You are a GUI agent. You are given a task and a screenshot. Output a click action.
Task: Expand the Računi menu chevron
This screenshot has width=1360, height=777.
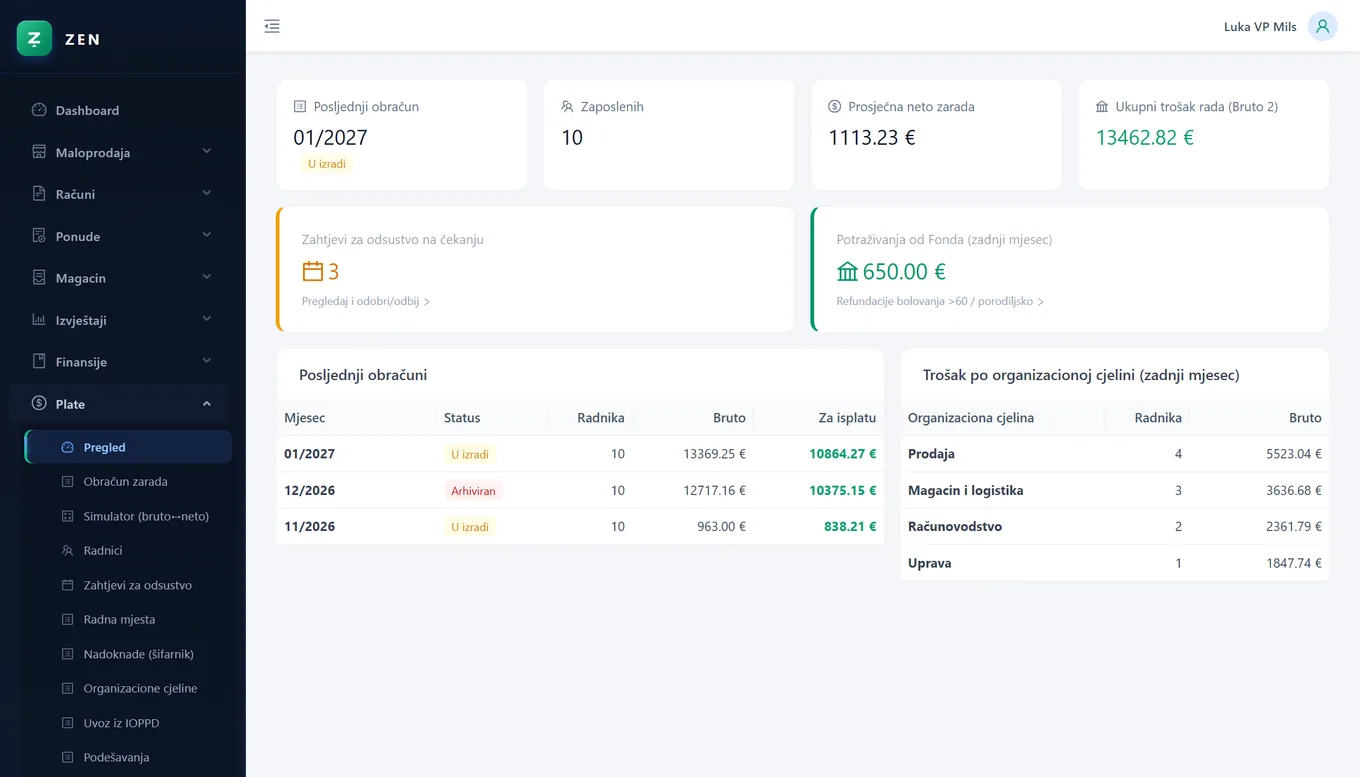click(x=207, y=193)
